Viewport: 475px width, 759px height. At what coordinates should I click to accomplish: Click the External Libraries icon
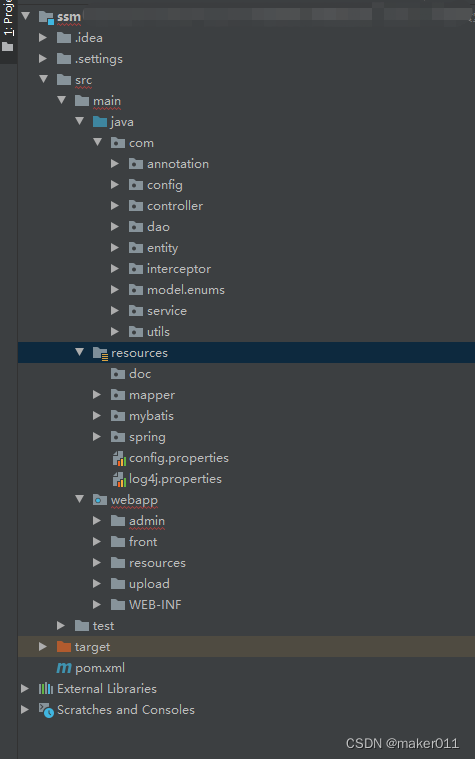pos(46,688)
